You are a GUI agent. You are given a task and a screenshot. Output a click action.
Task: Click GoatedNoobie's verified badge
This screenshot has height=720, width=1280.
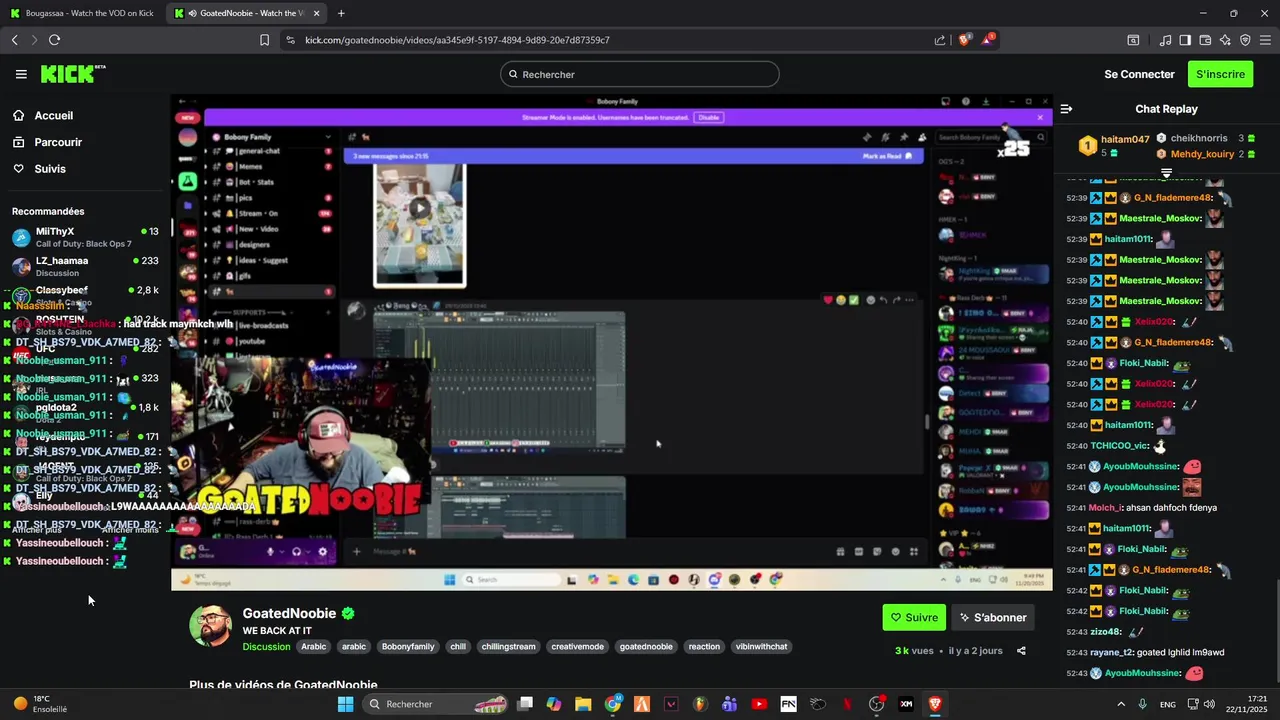coord(348,613)
